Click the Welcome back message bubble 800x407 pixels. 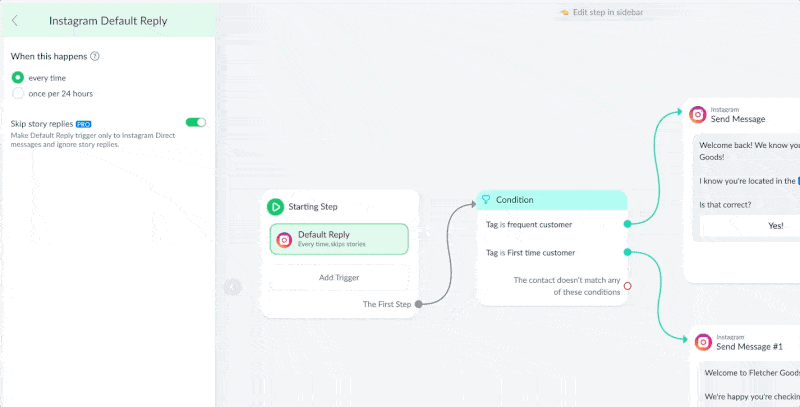tap(746, 187)
